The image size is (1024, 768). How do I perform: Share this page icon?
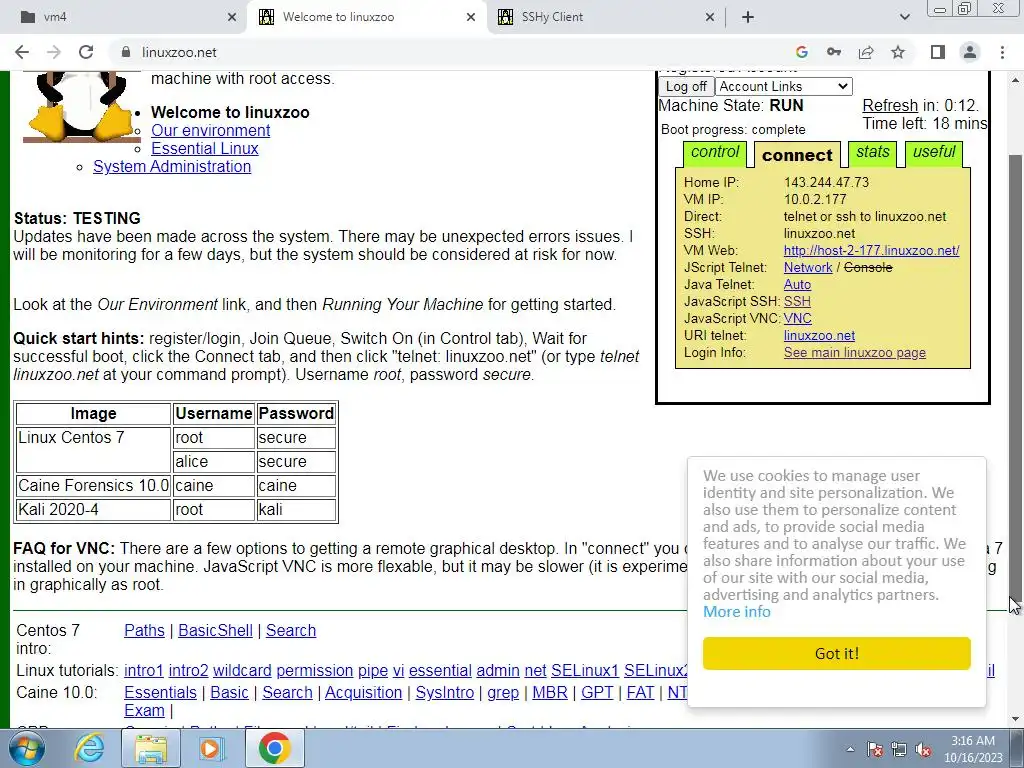click(866, 52)
